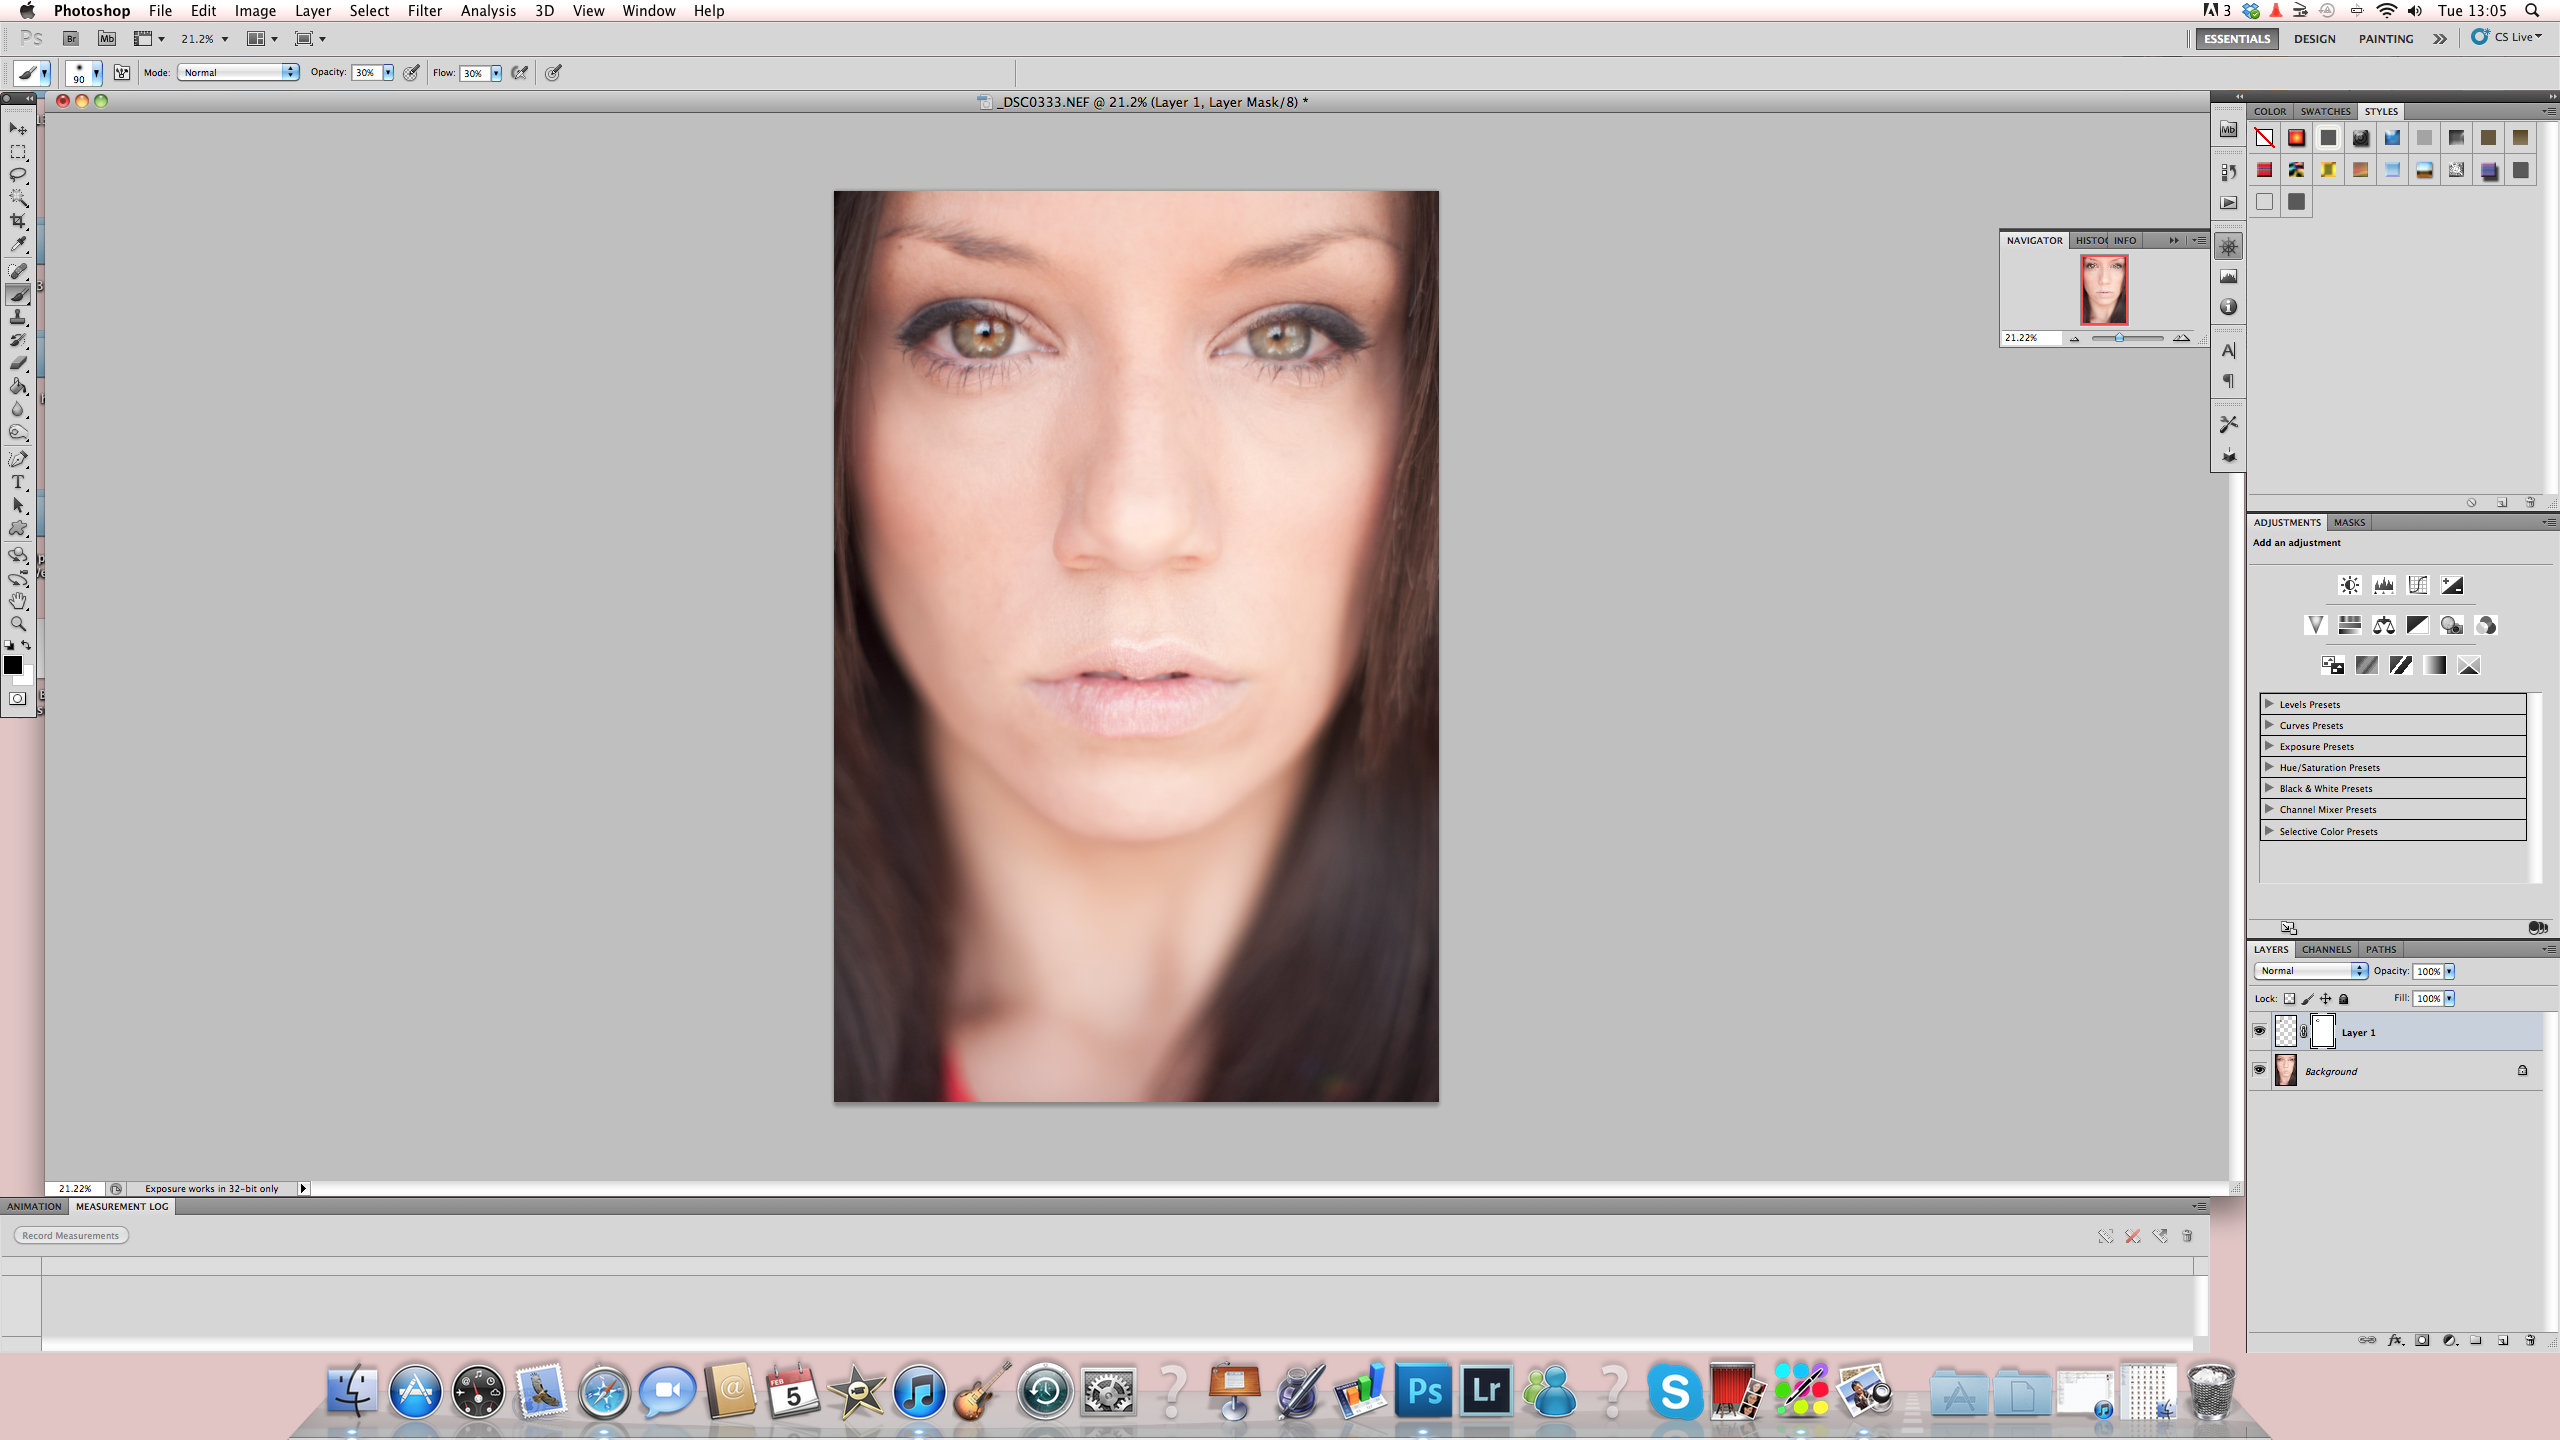The image size is (2560, 1440).
Task: Select the Hand tool
Action: click(x=18, y=600)
